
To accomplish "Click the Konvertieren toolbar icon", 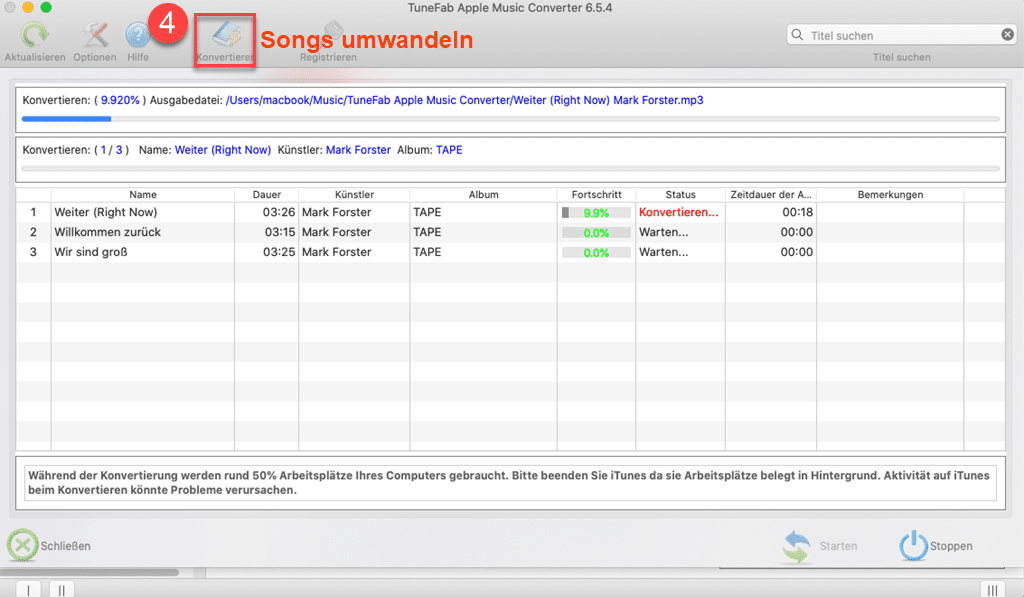I will pyautogui.click(x=223, y=38).
